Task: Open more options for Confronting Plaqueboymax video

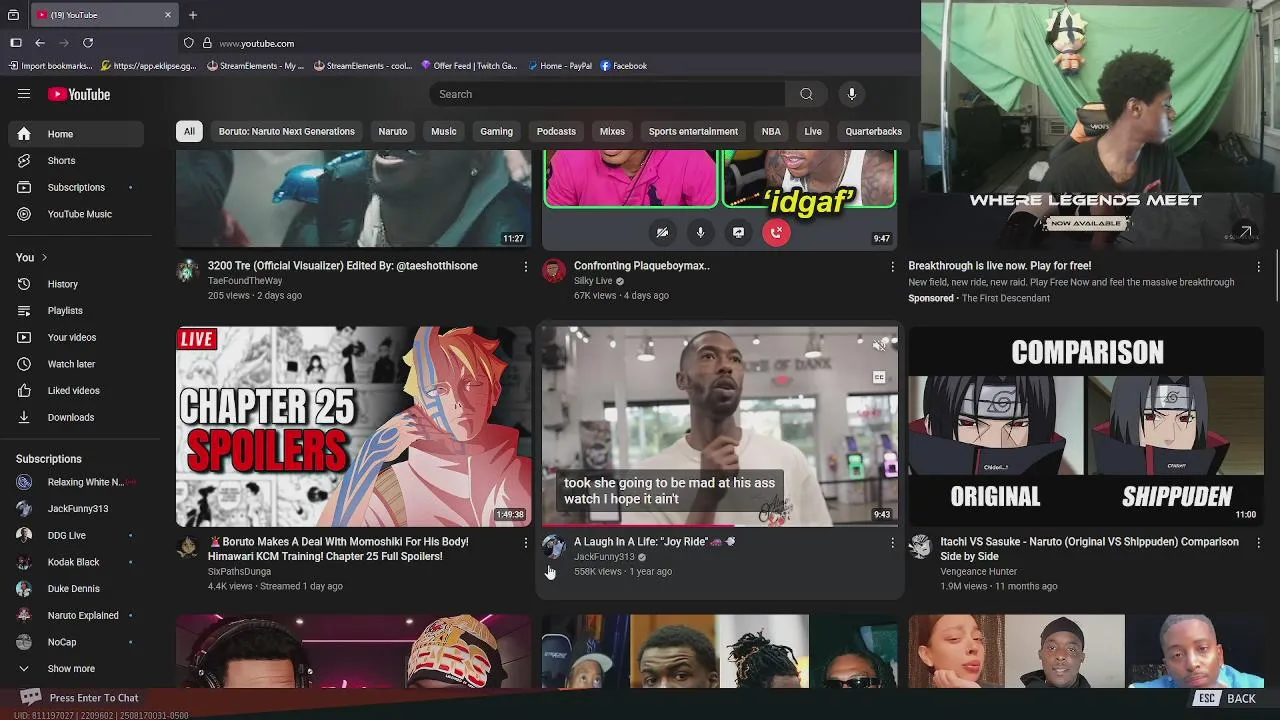Action: click(x=892, y=267)
